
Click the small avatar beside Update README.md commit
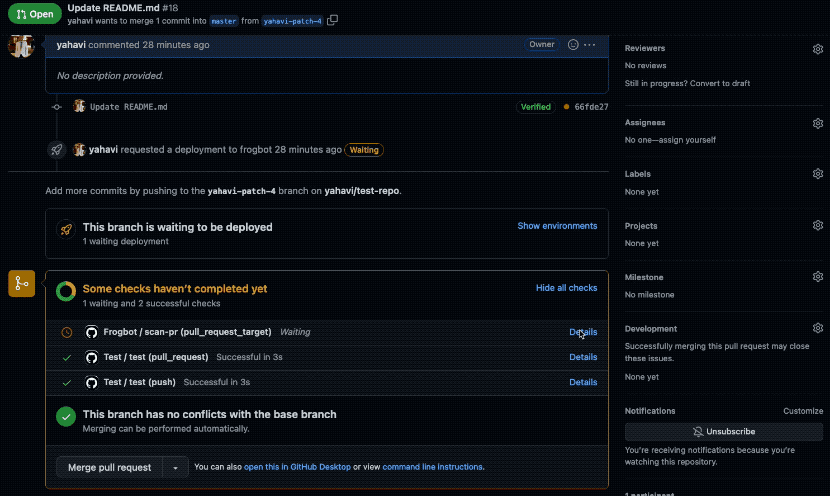coord(79,106)
